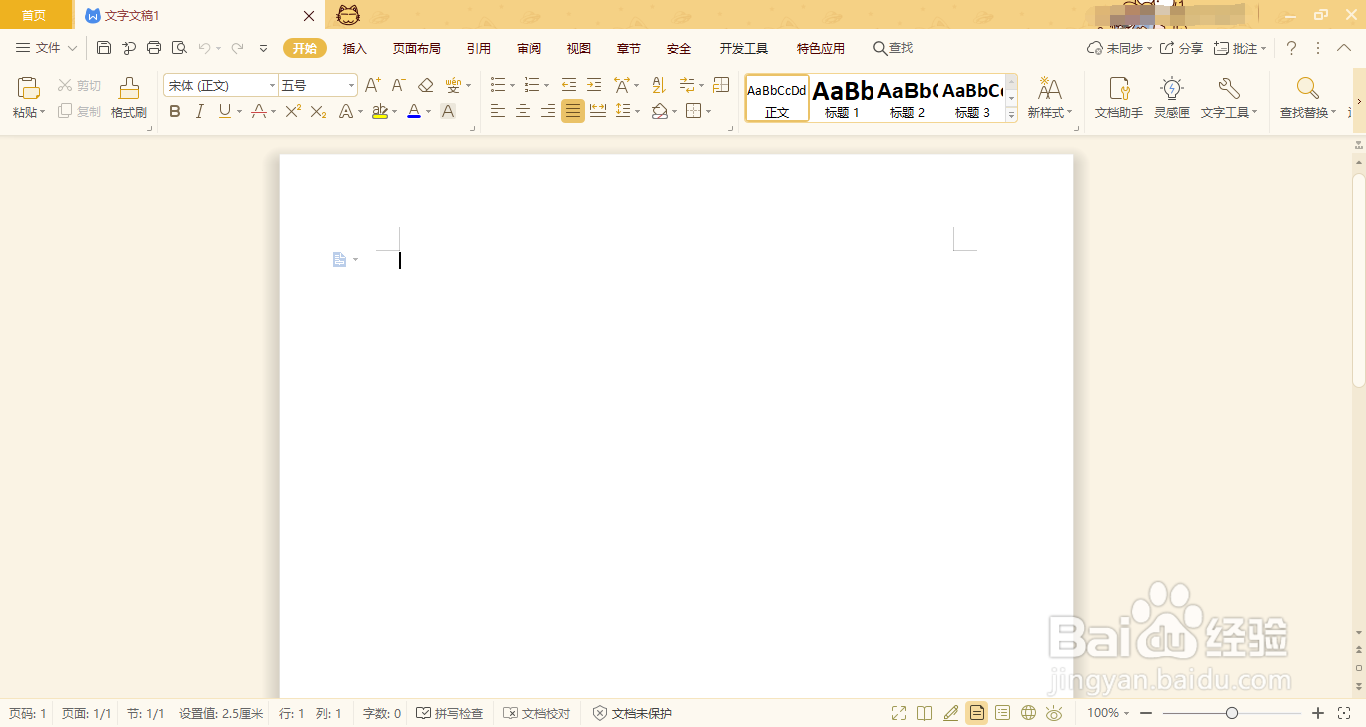Apply Superscript X² formatting
Viewport: 1366px width, 727px height.
point(293,112)
